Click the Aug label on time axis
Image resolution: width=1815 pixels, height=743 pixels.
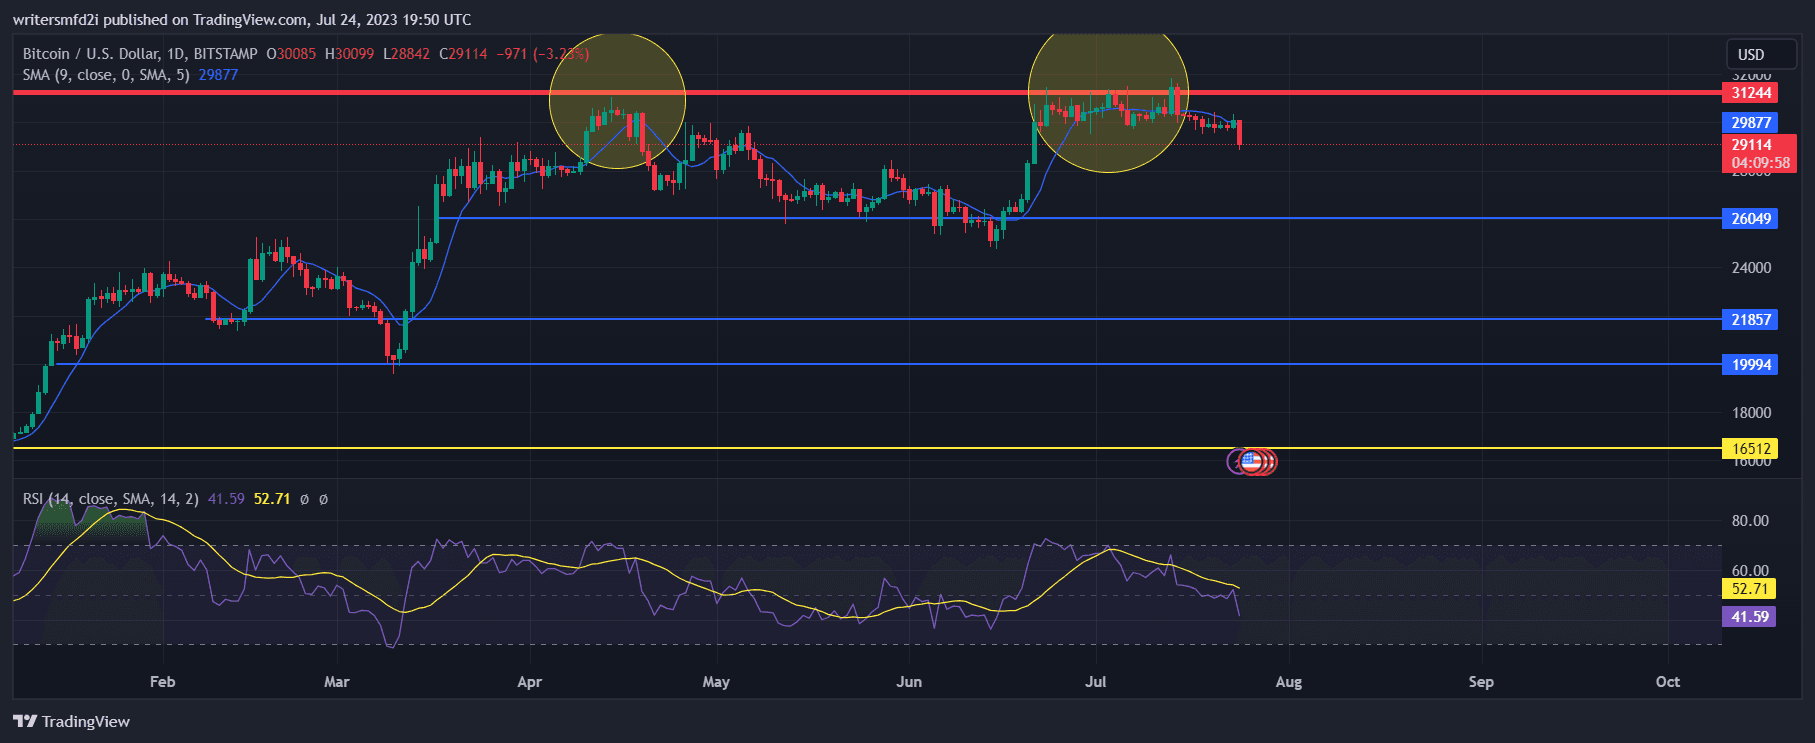point(1288,682)
